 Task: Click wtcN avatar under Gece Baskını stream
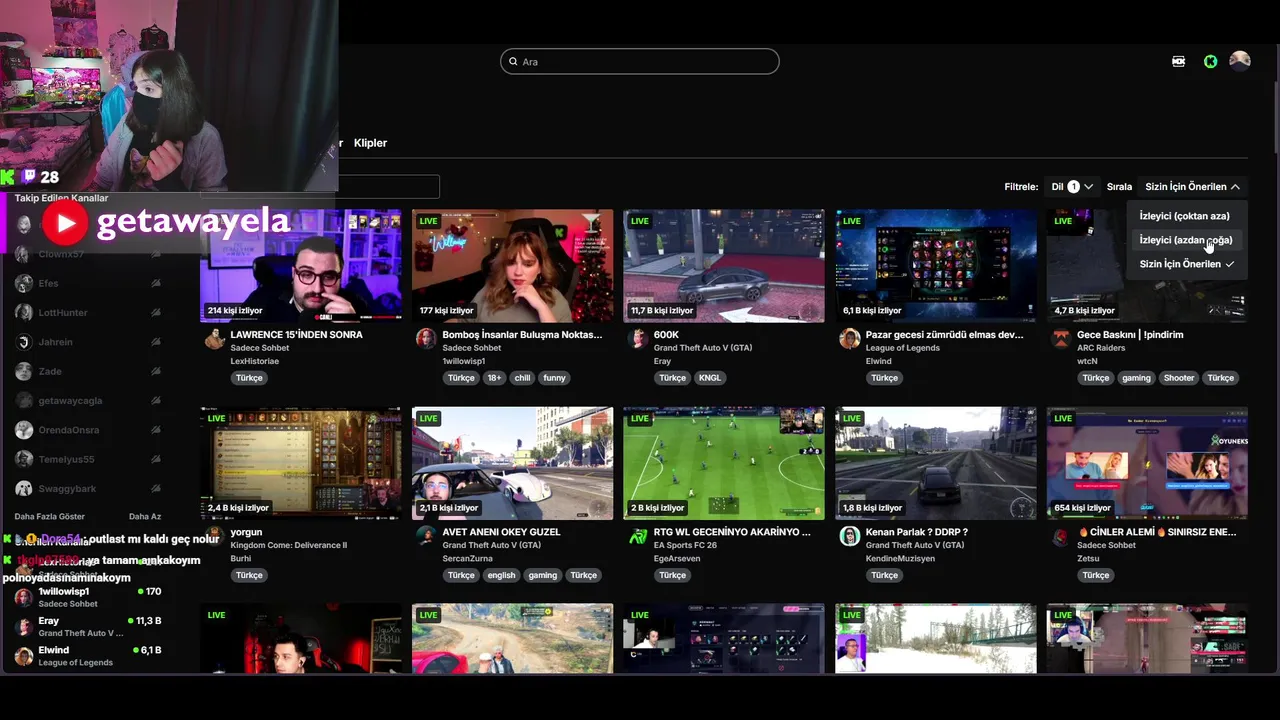[x=1061, y=339]
